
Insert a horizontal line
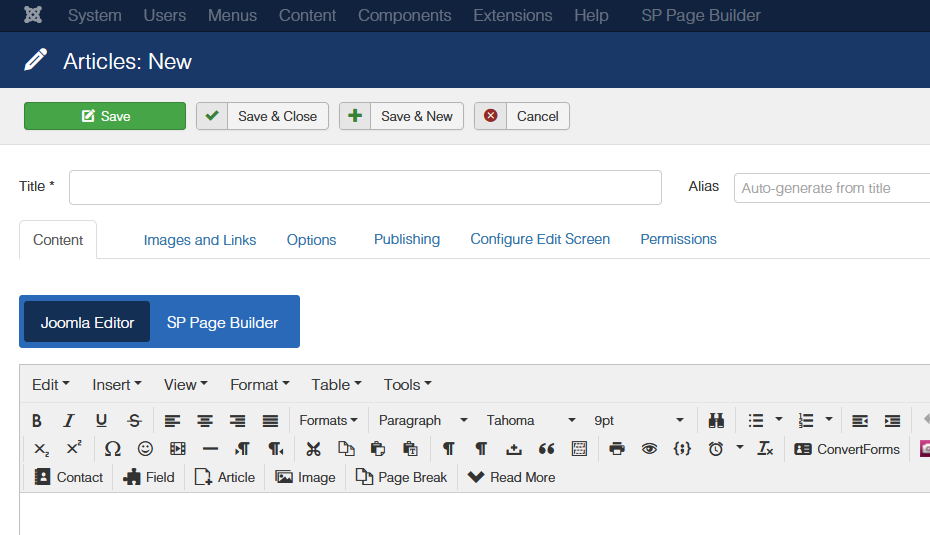[210, 449]
